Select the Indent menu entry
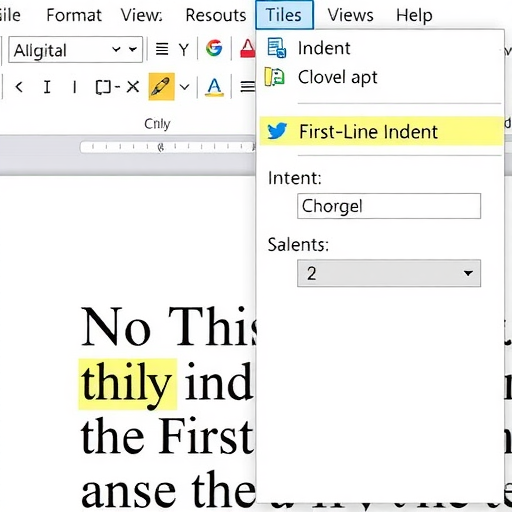Screen dimensions: 512x512 (380, 48)
